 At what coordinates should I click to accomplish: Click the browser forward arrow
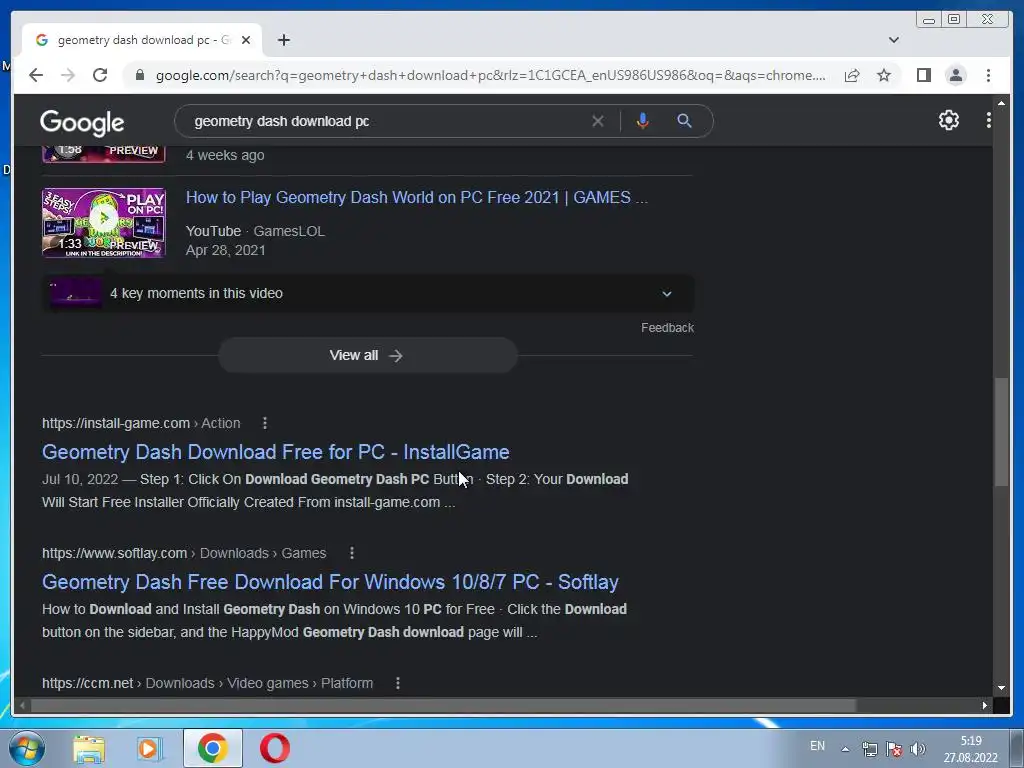[x=68, y=75]
